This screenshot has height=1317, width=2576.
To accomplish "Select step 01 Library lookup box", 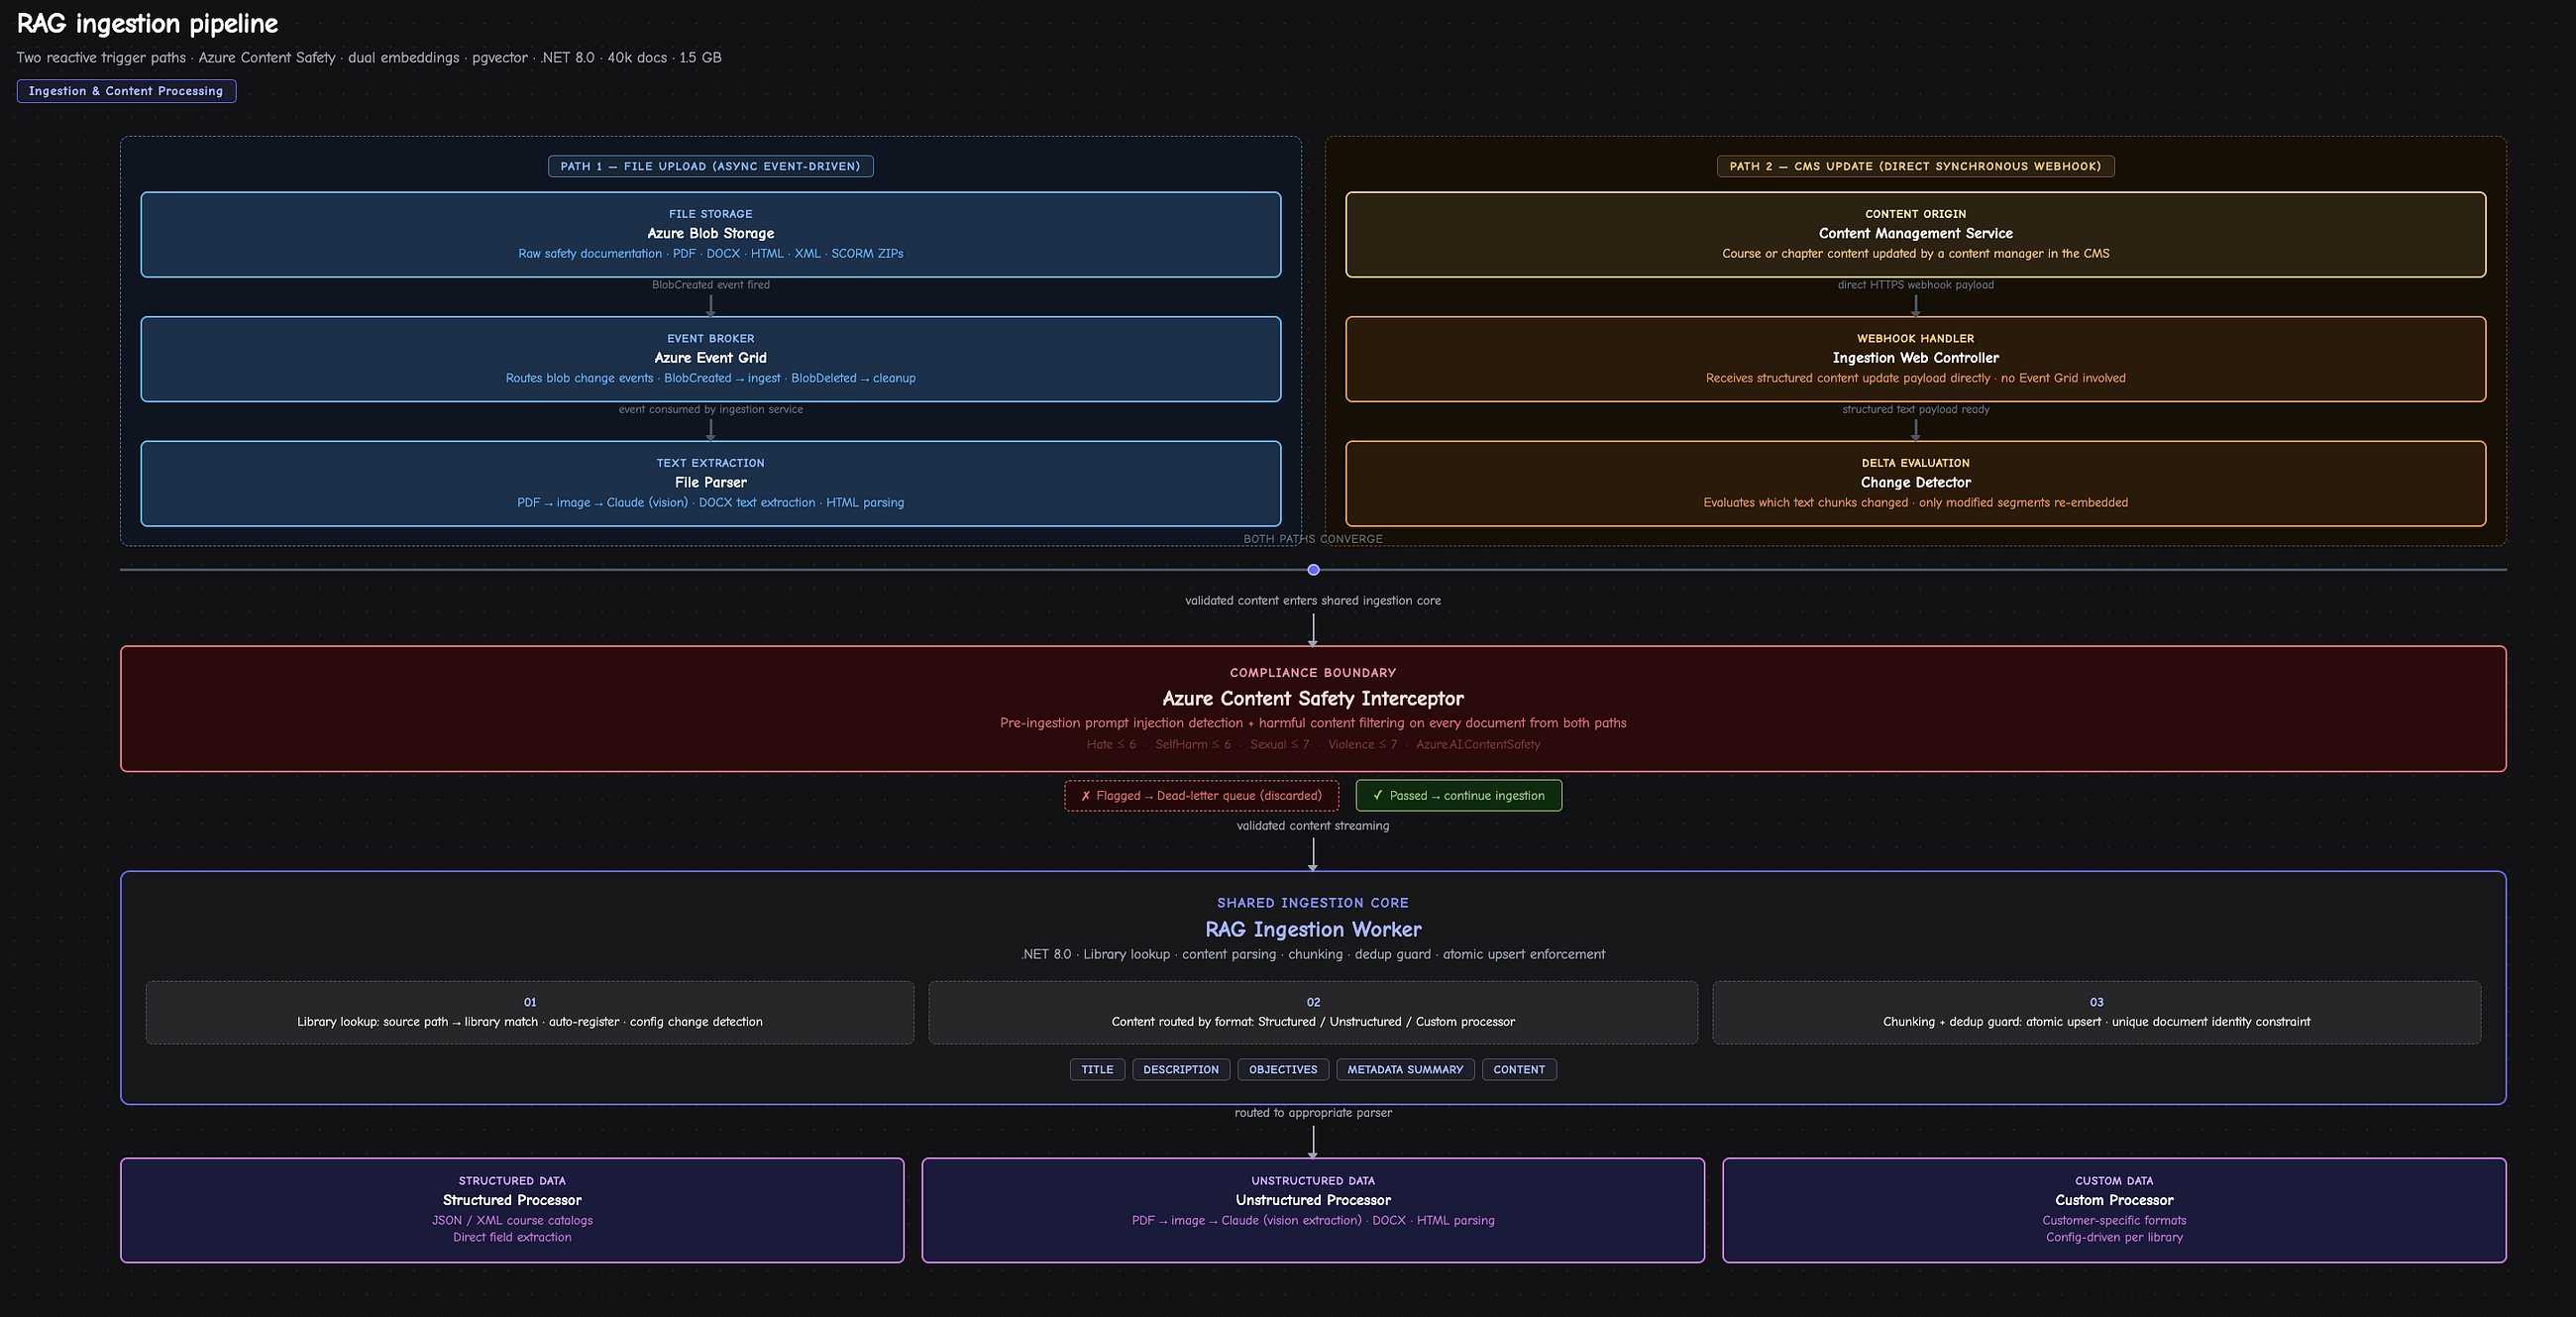I will 530,1012.
